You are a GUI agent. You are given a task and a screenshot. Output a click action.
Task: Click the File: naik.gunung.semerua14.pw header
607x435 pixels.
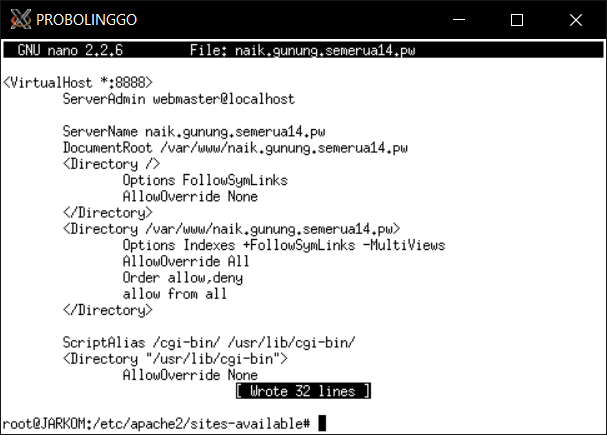point(302,51)
